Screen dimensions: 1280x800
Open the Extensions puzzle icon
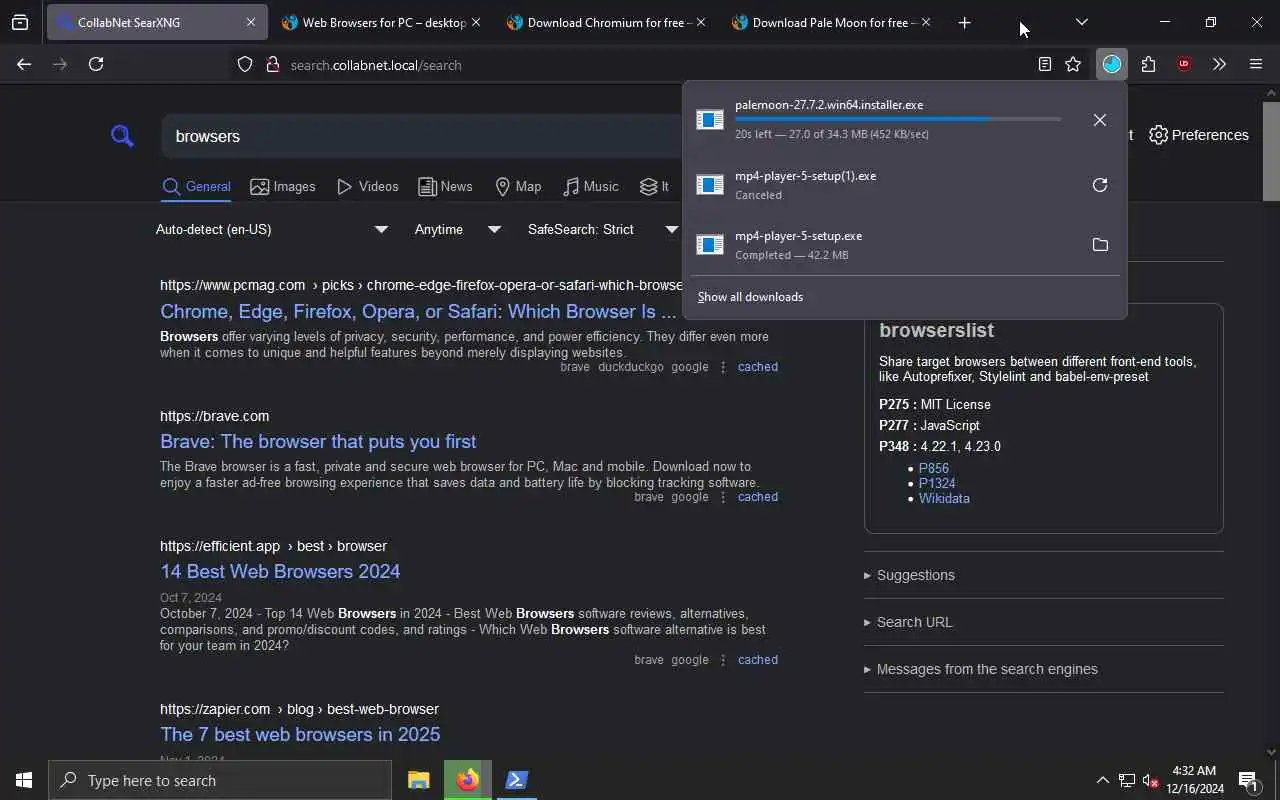(x=1148, y=64)
